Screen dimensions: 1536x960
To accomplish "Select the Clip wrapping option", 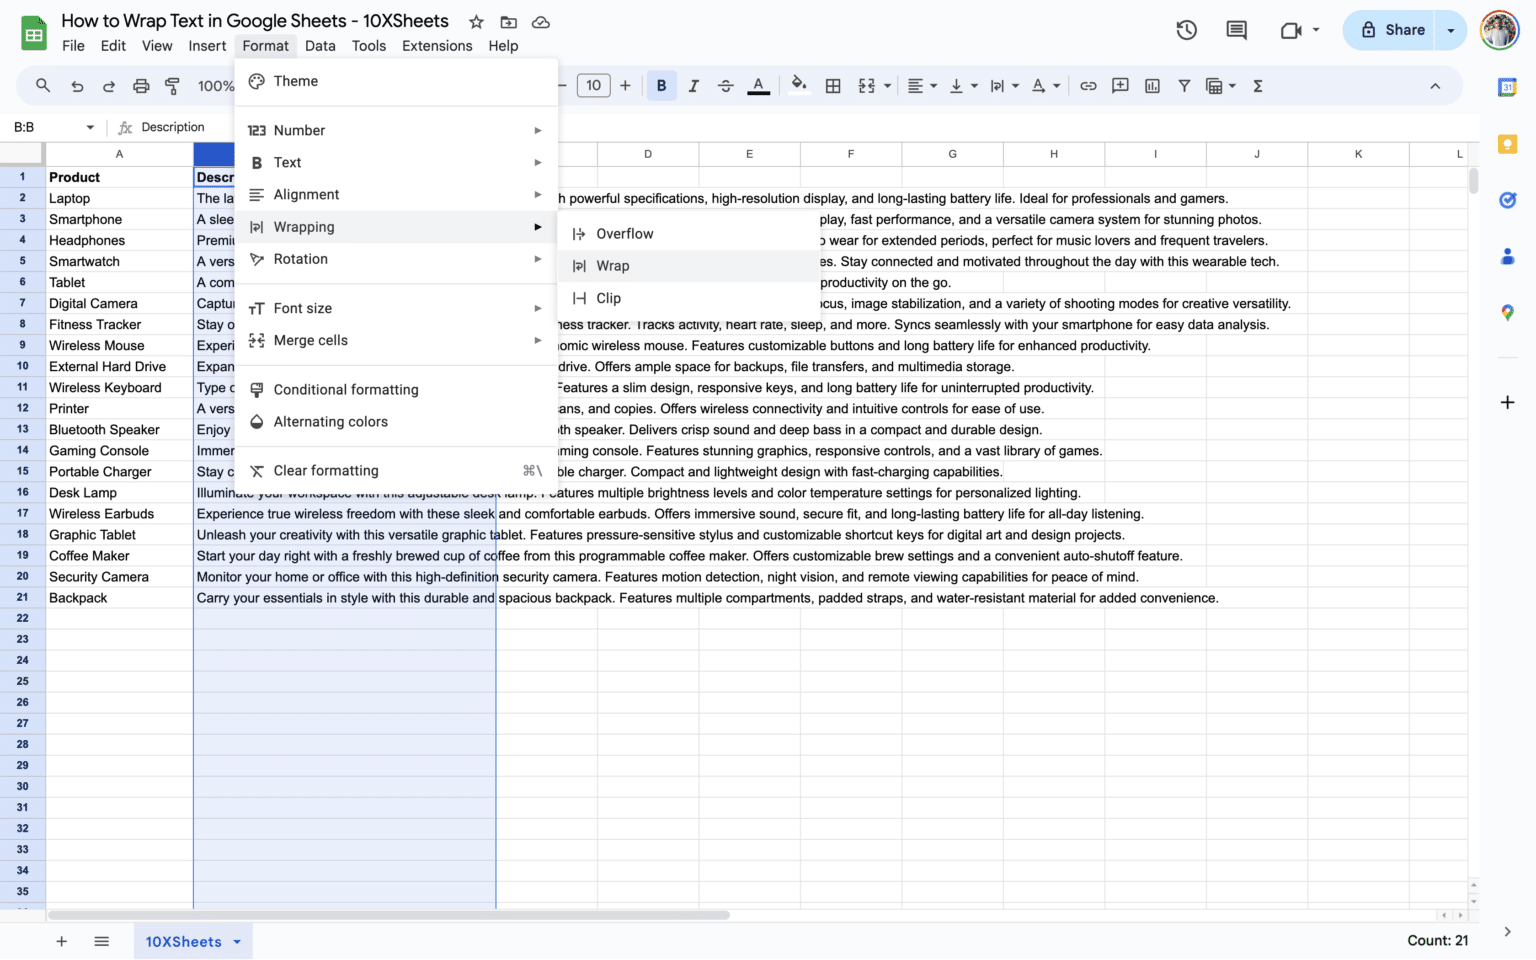I will (x=606, y=297).
